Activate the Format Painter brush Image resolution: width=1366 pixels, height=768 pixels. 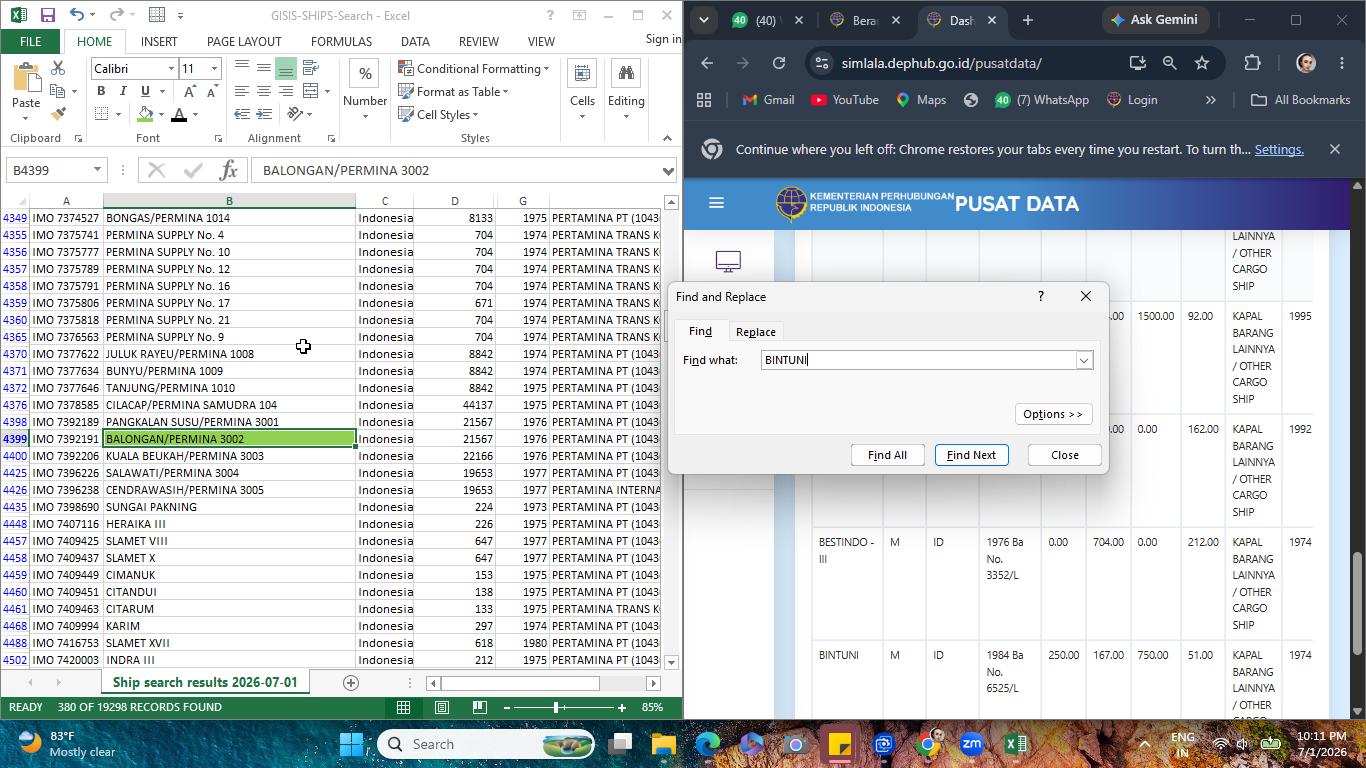click(x=57, y=114)
